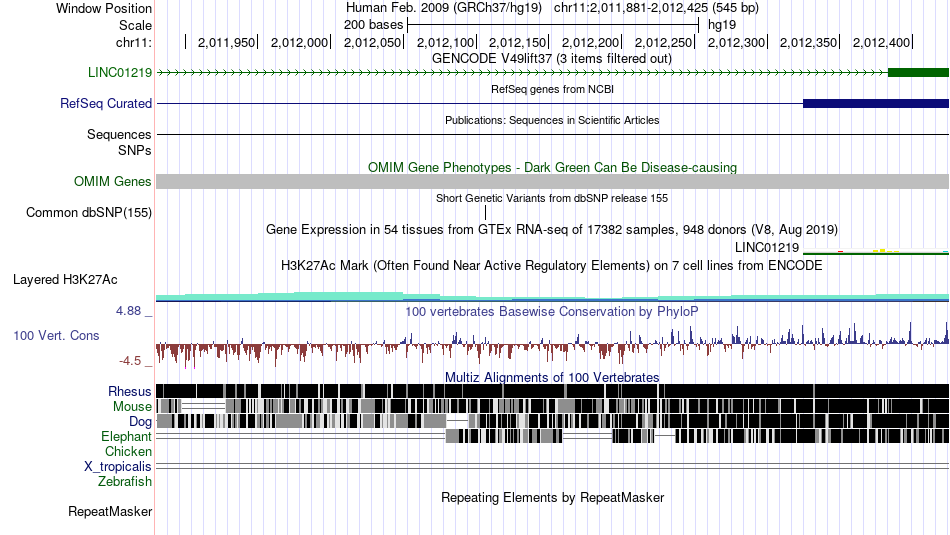The height and width of the screenshot is (535, 950).
Task: Click the RefSeq genes from NCBI title
Action: coord(553,90)
